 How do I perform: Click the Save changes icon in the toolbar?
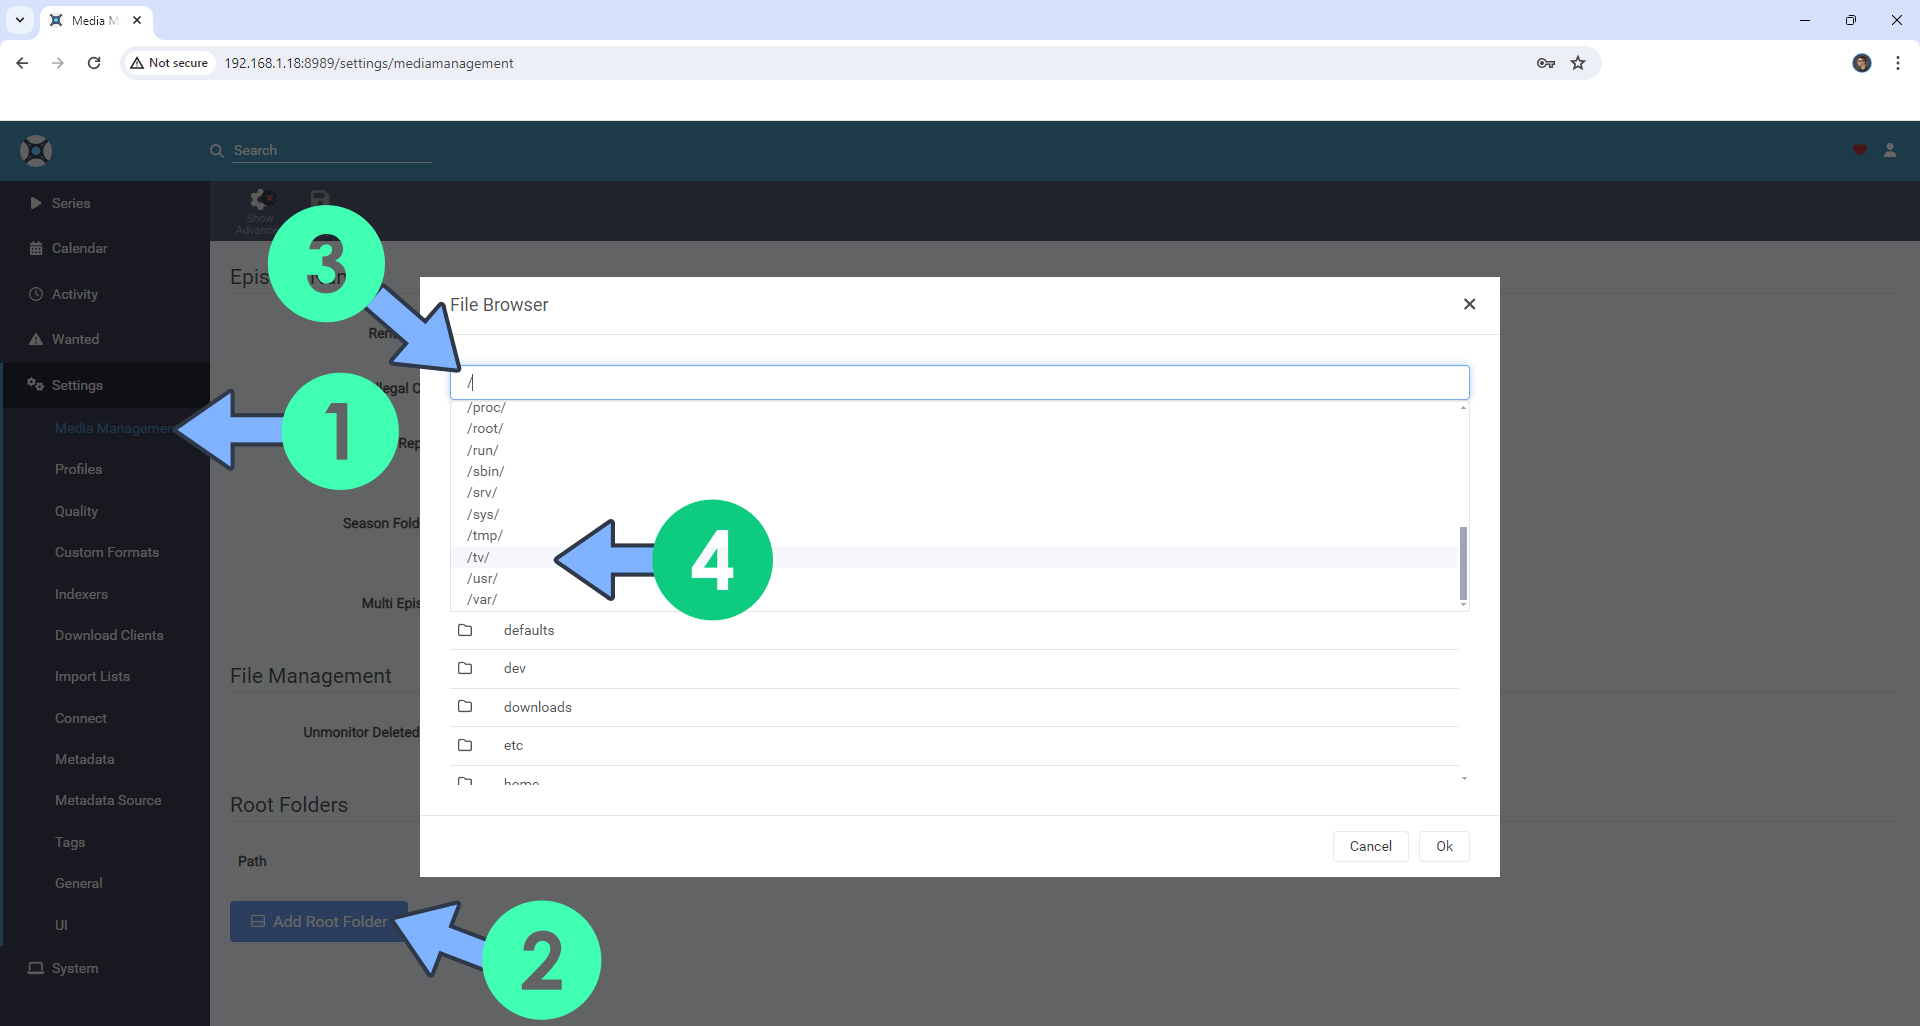319,199
